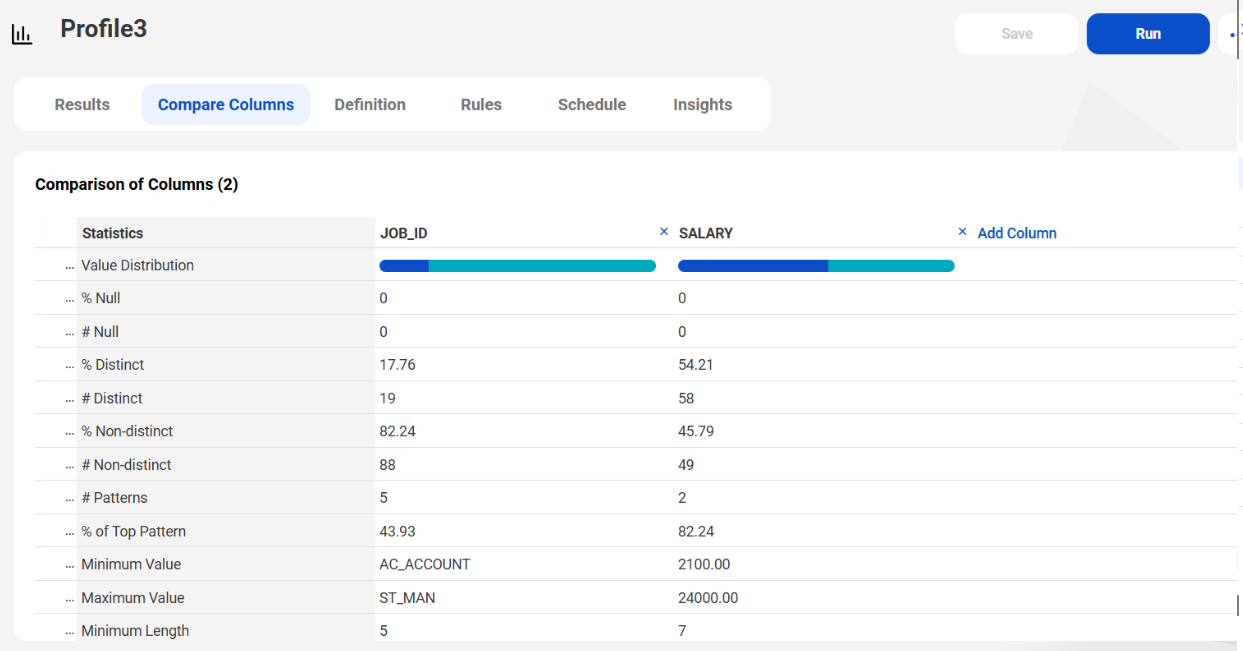Open the # Patterns row ellipsis menu

70,499
